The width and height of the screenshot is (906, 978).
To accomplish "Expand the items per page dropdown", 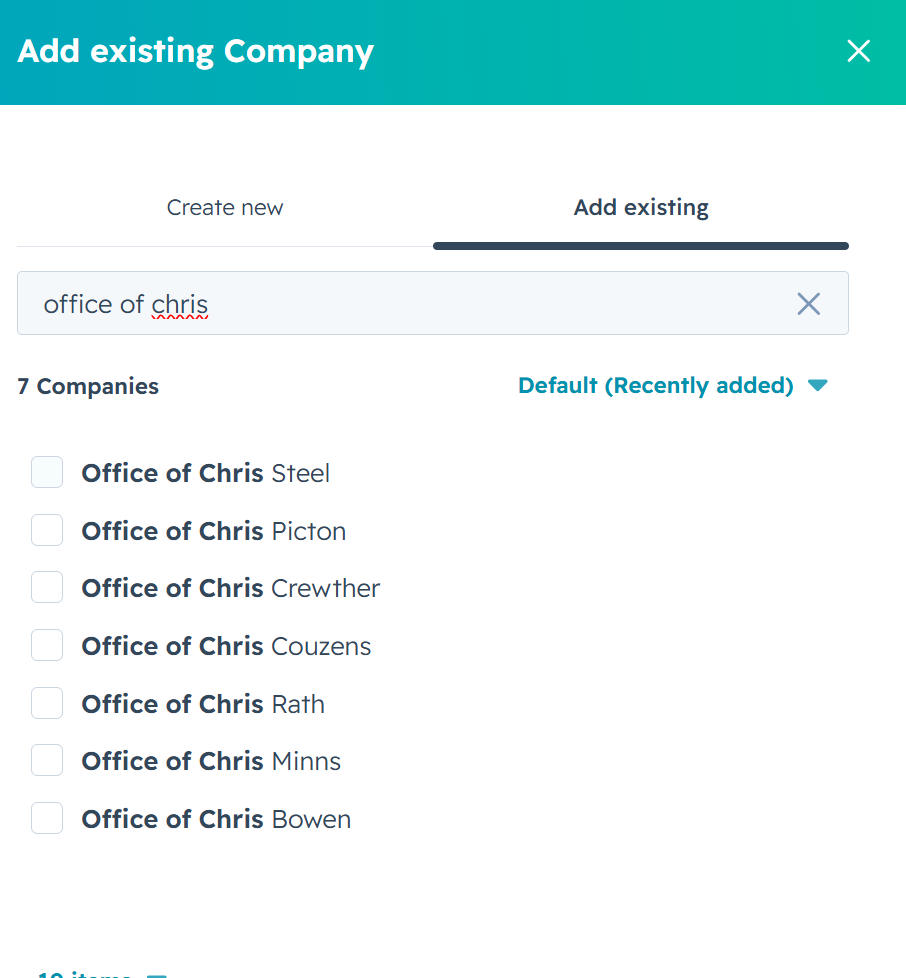I will pos(102,974).
